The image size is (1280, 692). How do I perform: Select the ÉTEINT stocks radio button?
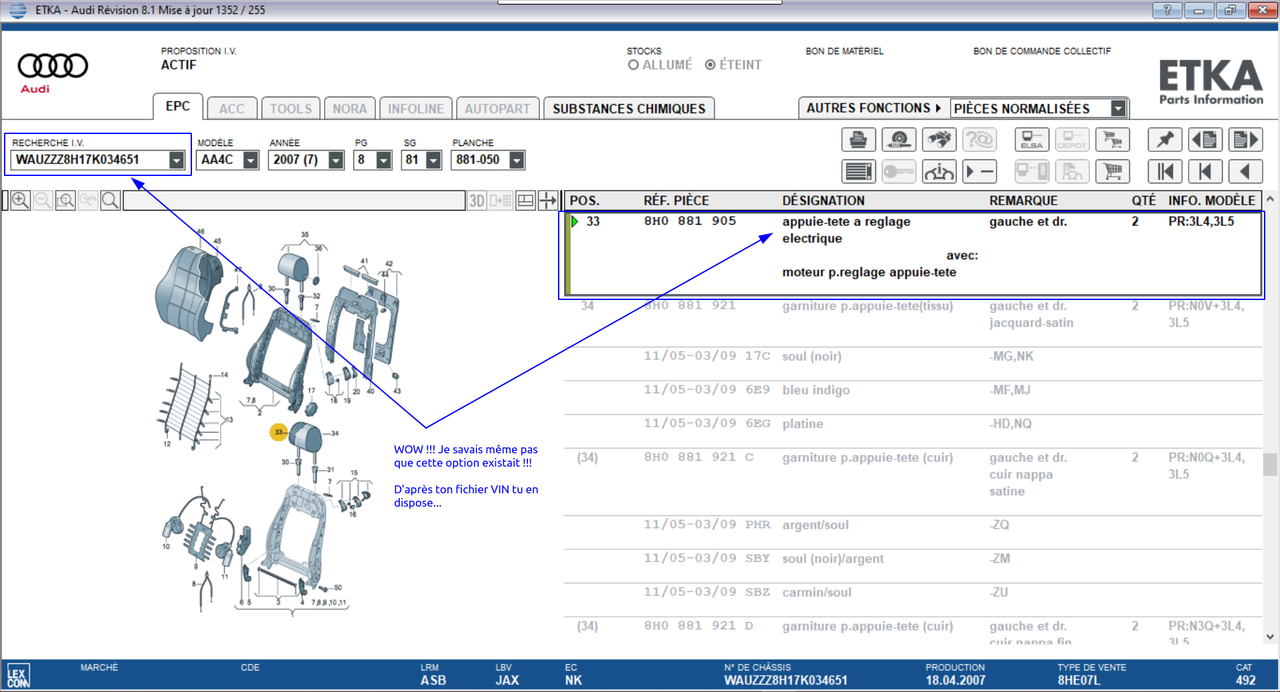710,65
